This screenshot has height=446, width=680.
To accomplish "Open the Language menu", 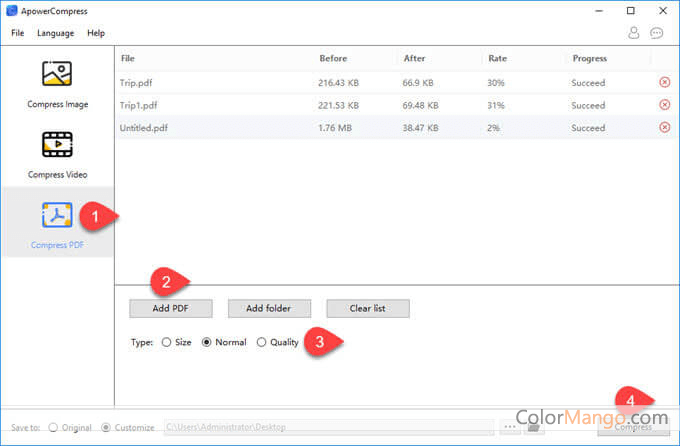I will [55, 33].
